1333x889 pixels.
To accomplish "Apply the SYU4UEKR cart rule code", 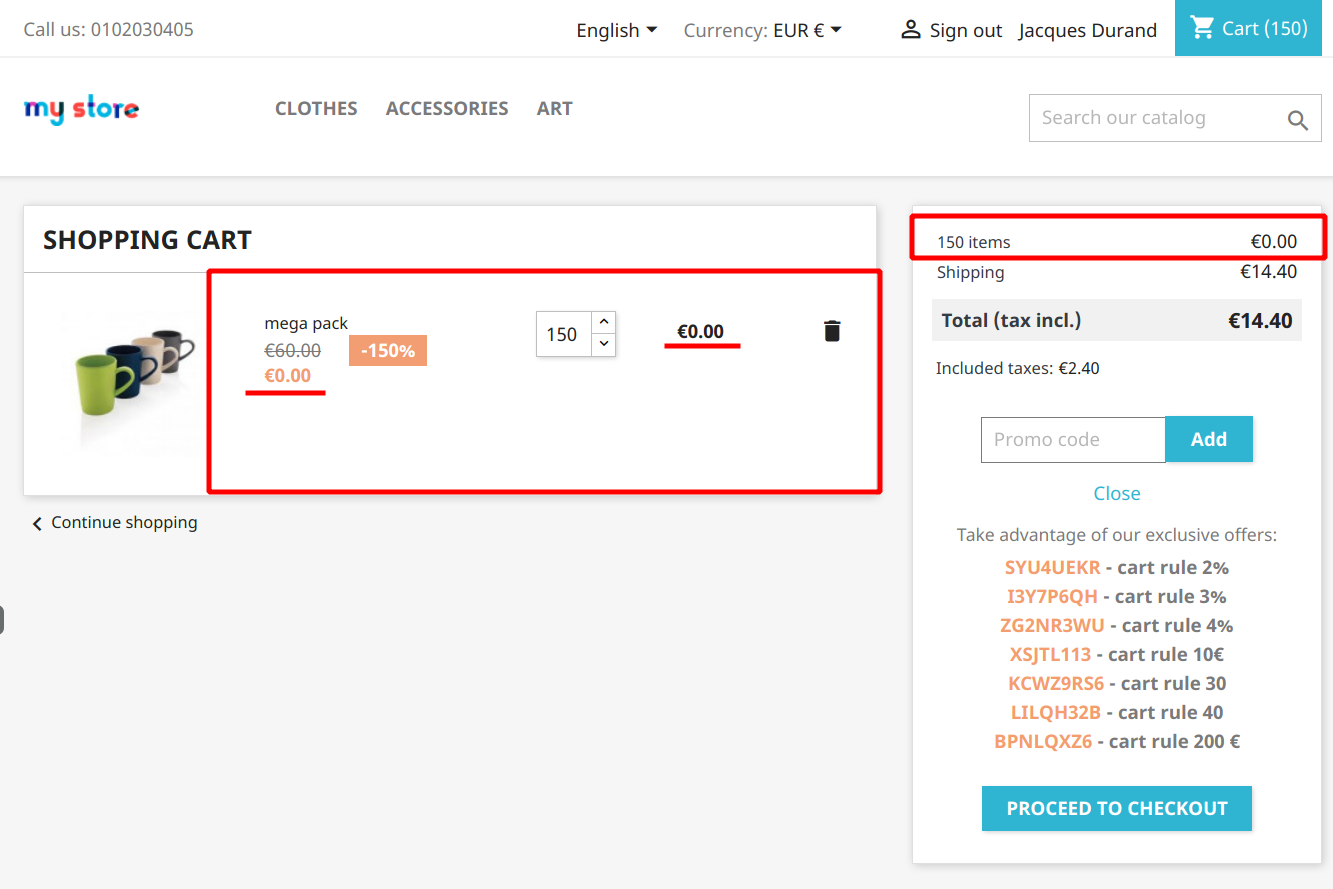I will [x=1052, y=567].
